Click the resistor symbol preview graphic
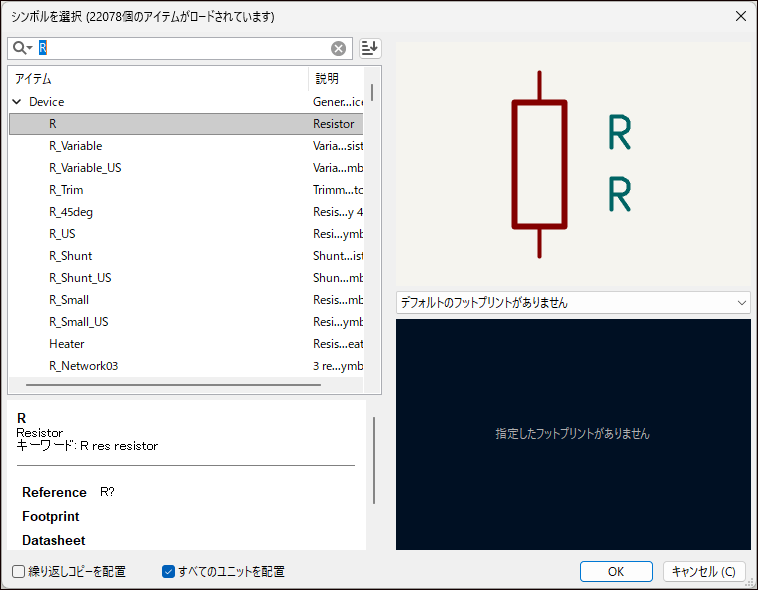The height and width of the screenshot is (590, 758). tap(540, 164)
